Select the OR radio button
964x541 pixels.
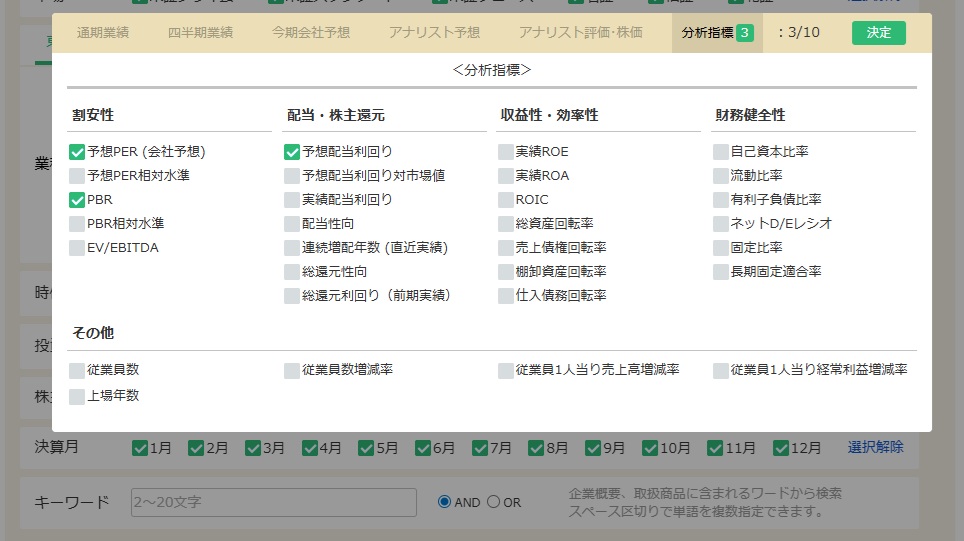point(493,502)
